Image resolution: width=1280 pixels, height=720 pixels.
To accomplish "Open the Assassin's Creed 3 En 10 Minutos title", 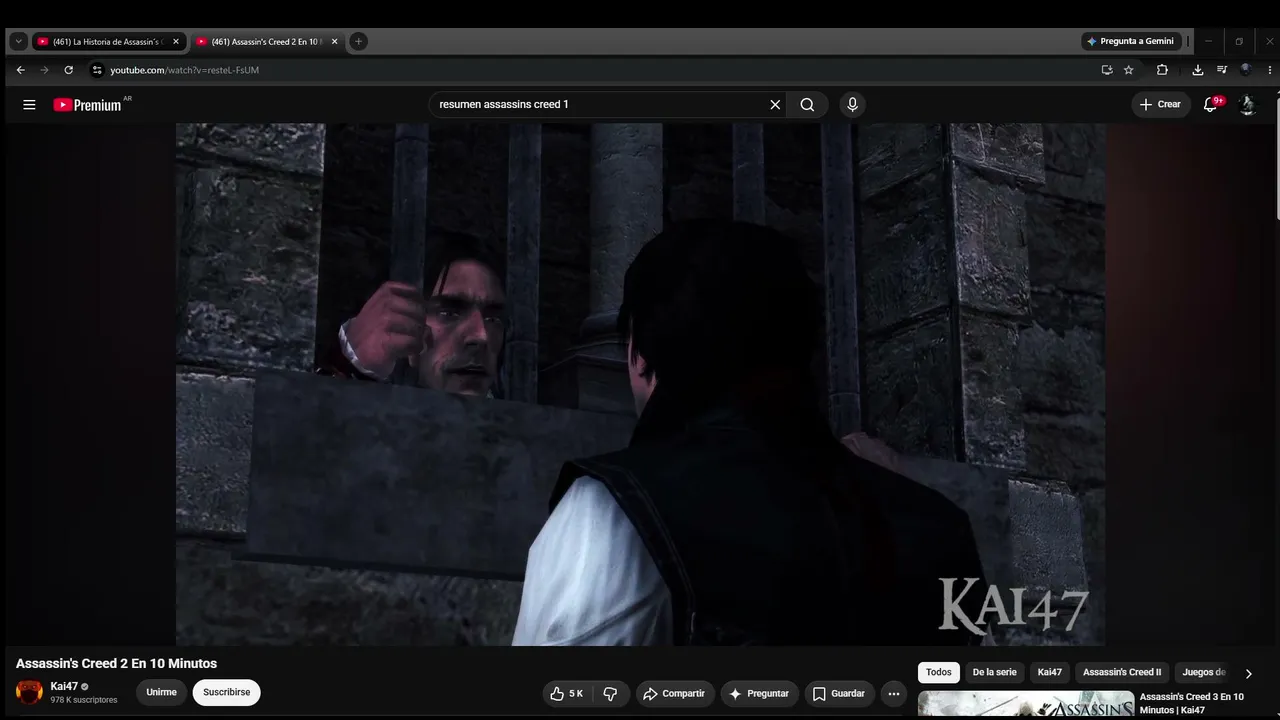I will click(1192, 703).
